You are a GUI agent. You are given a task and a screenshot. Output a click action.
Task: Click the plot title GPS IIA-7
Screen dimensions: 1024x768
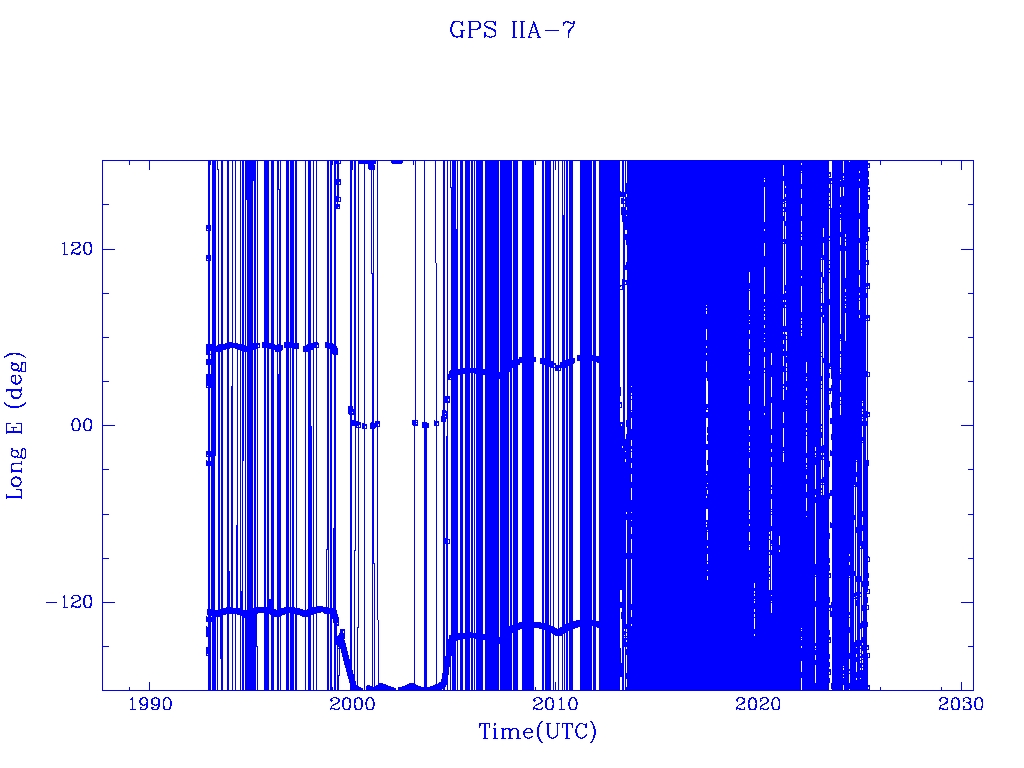point(513,30)
